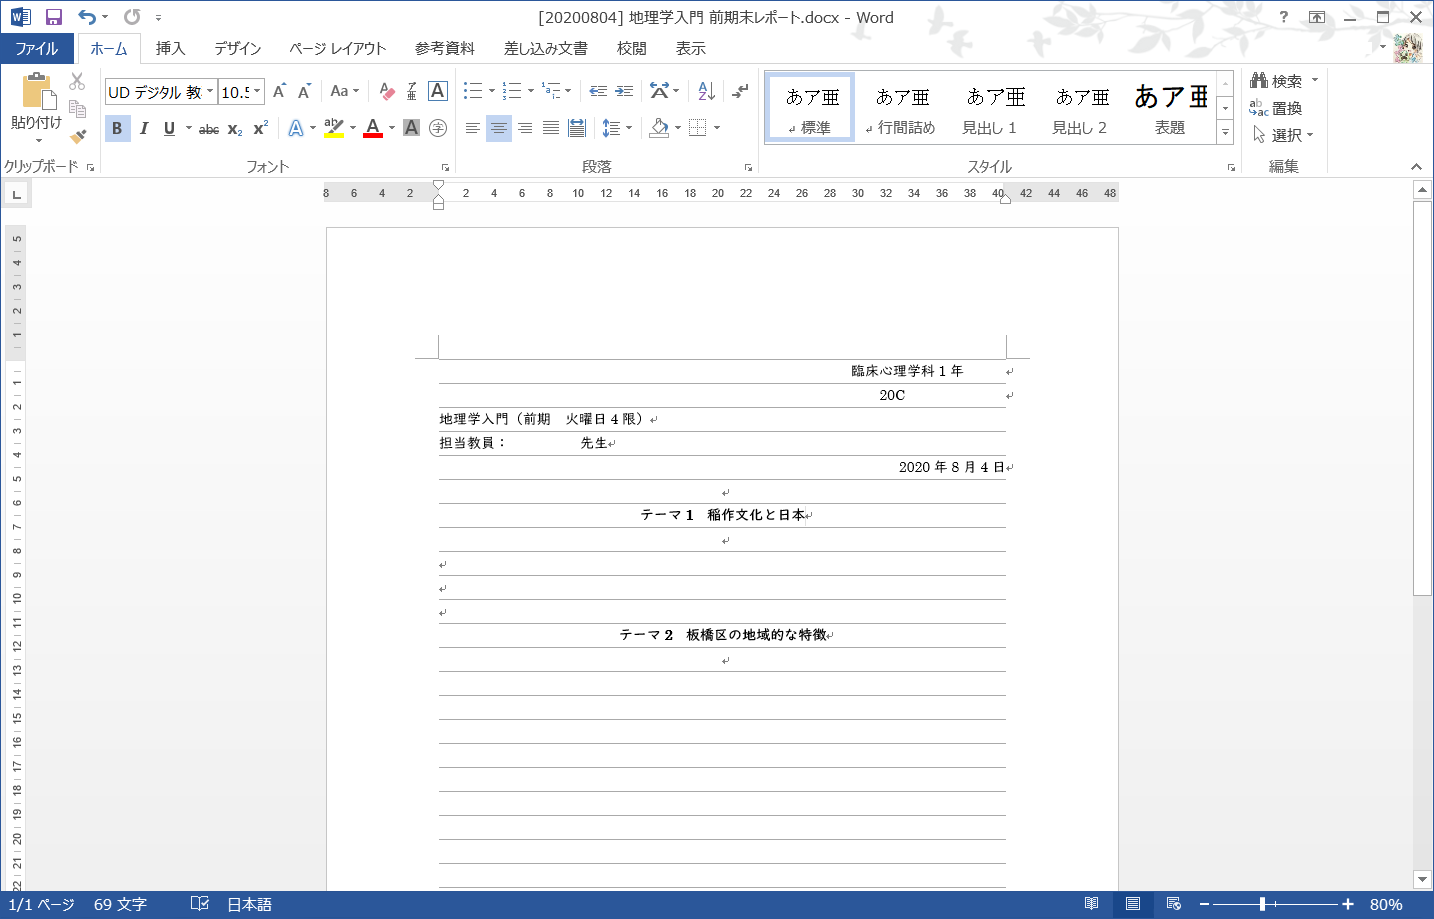Screen dimensions: 1434x919
Task: Click the 置換 replace button
Action: (x=1276, y=108)
